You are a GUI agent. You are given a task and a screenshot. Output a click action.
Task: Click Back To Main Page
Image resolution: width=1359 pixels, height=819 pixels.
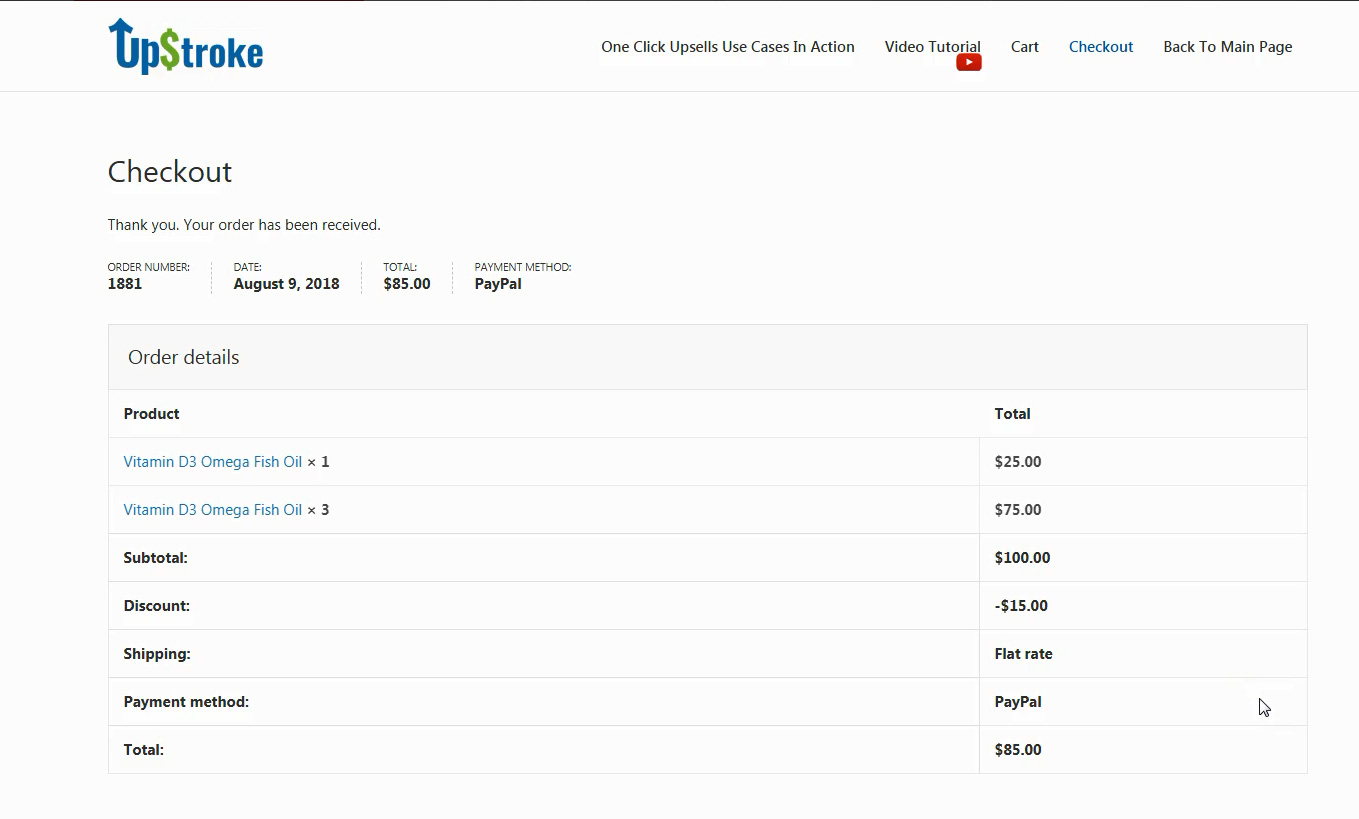tap(1227, 47)
